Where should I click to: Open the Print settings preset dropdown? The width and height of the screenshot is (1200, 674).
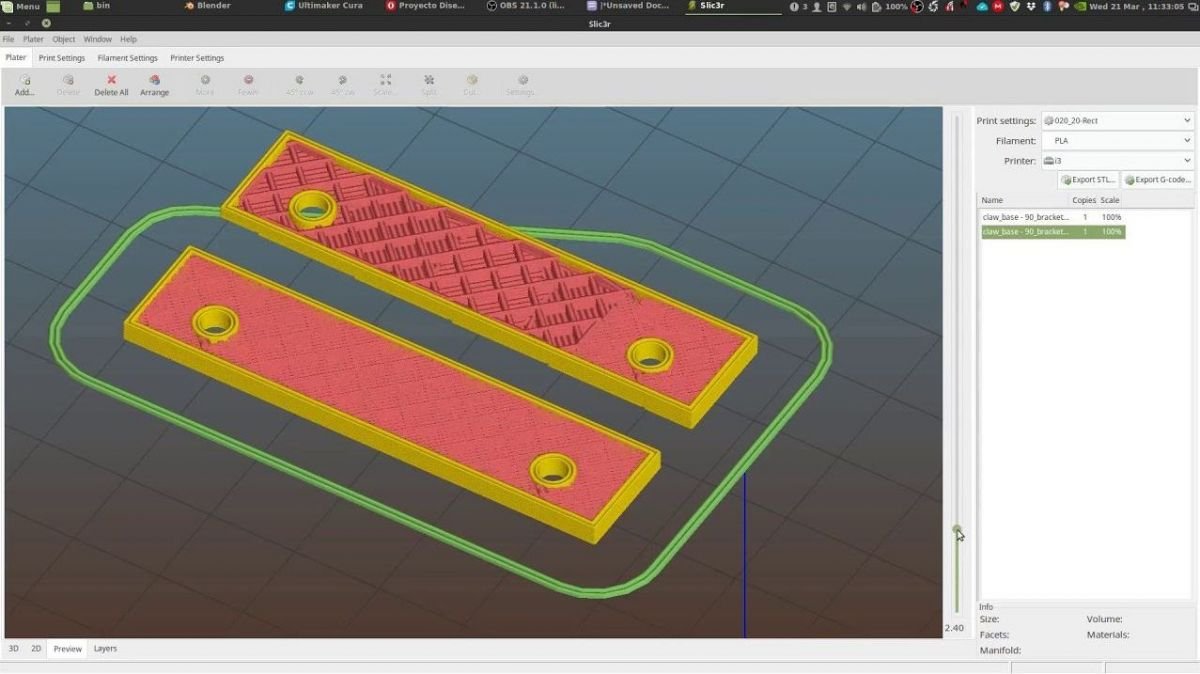coord(1117,121)
